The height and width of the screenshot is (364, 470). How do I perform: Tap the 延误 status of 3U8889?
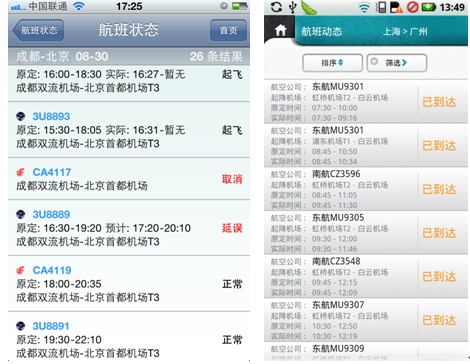click(x=232, y=228)
